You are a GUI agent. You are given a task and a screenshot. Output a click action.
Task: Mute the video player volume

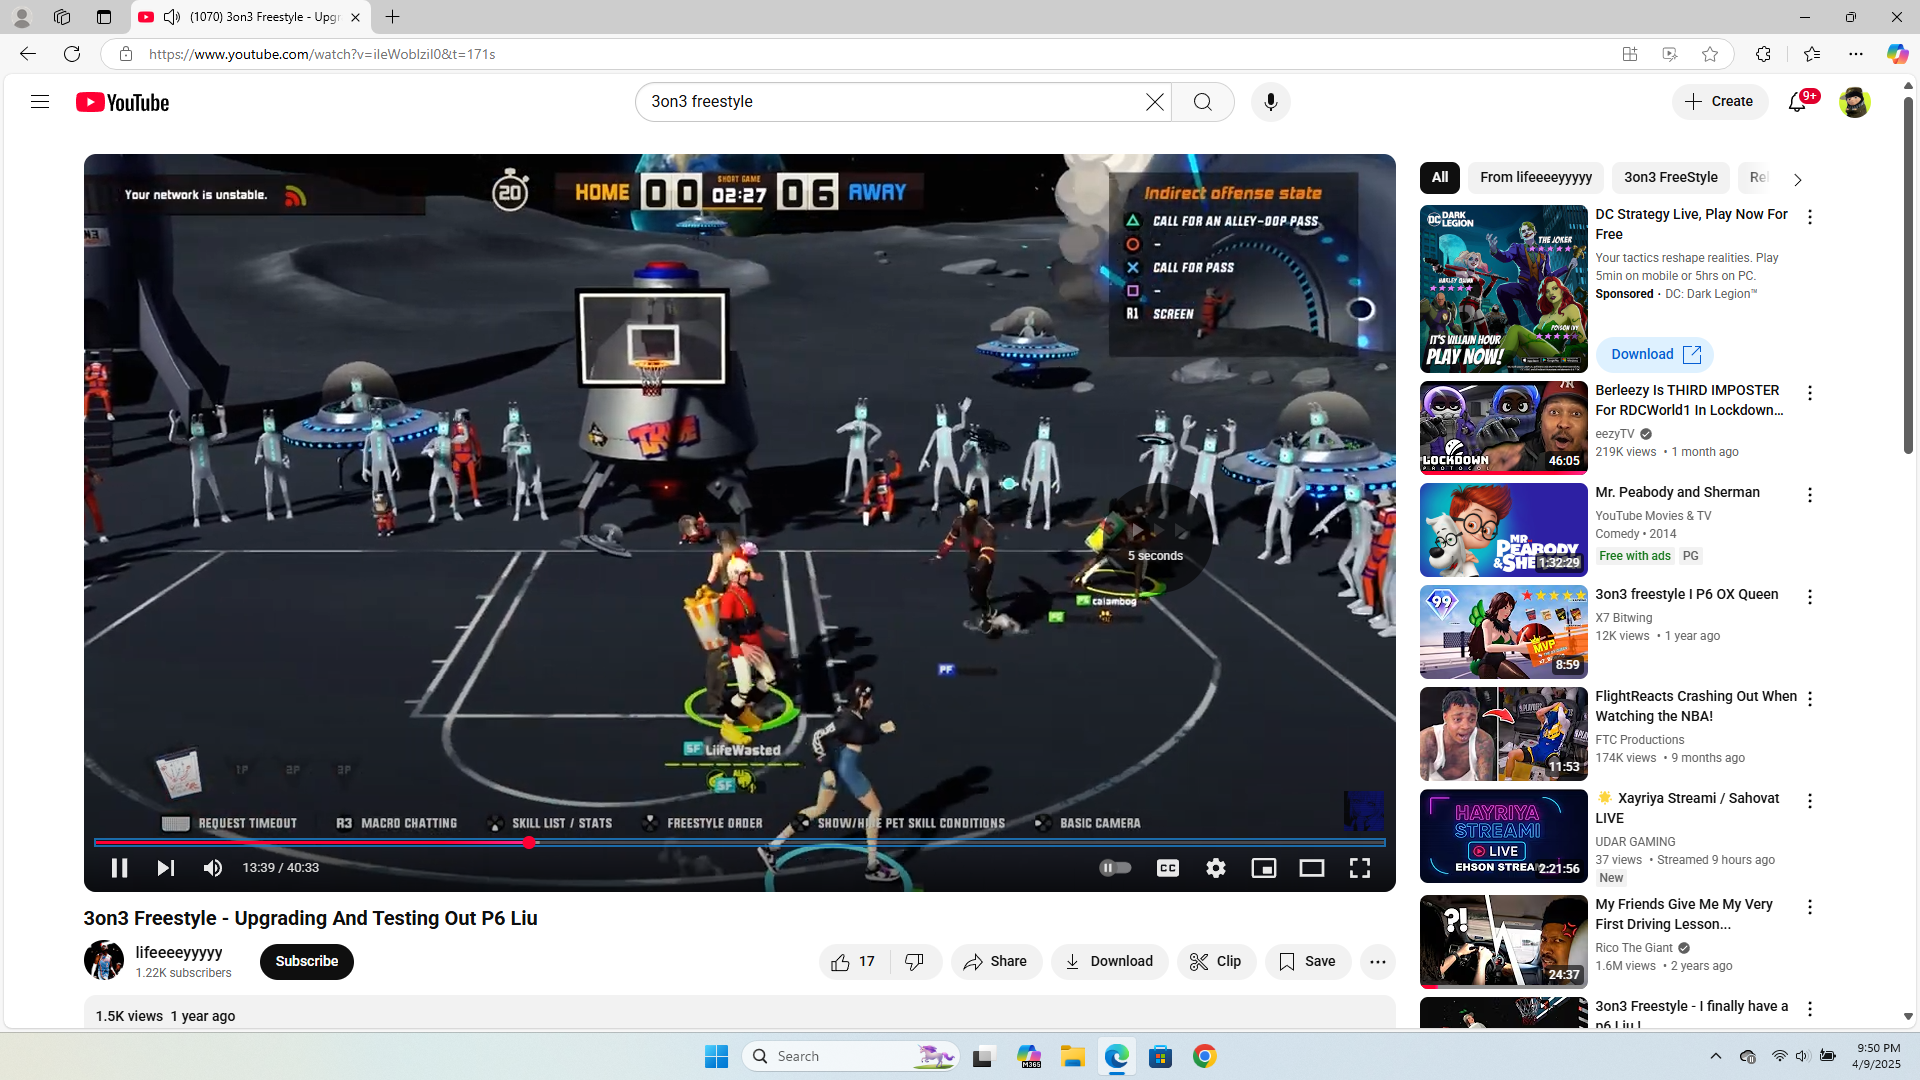pos(213,868)
